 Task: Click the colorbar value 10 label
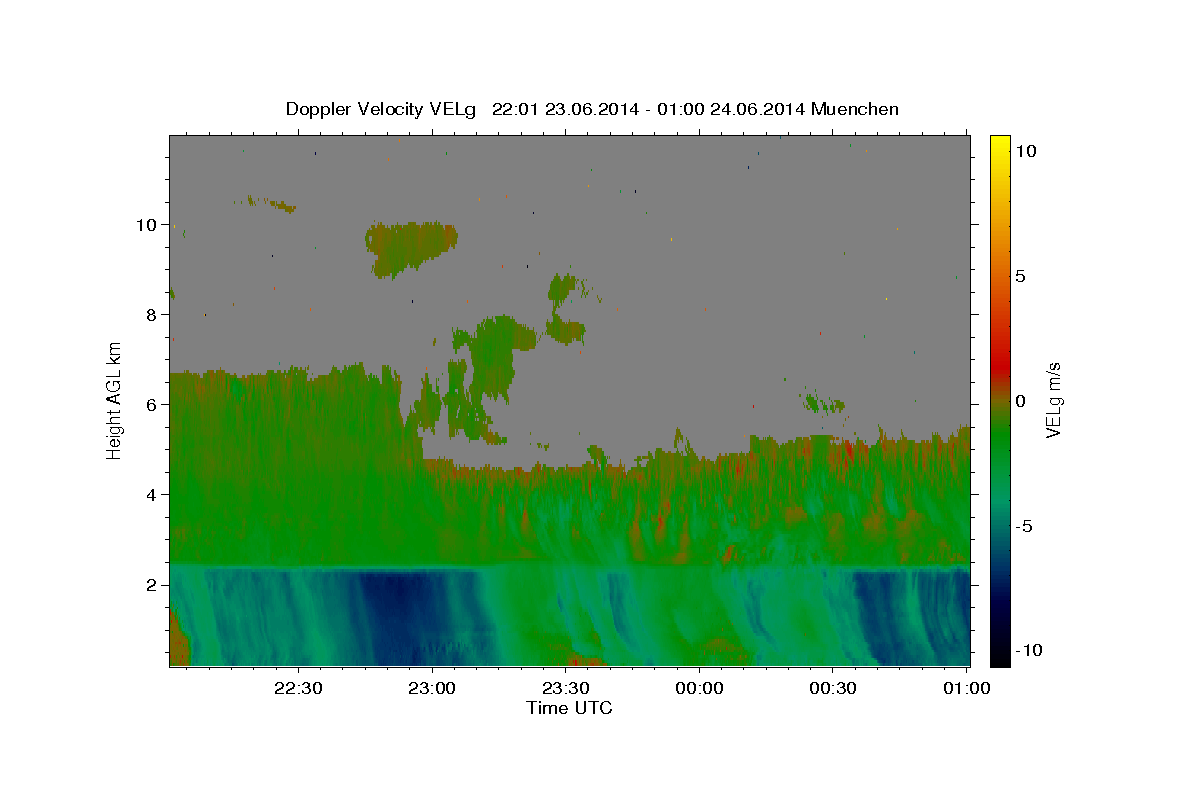[1025, 151]
